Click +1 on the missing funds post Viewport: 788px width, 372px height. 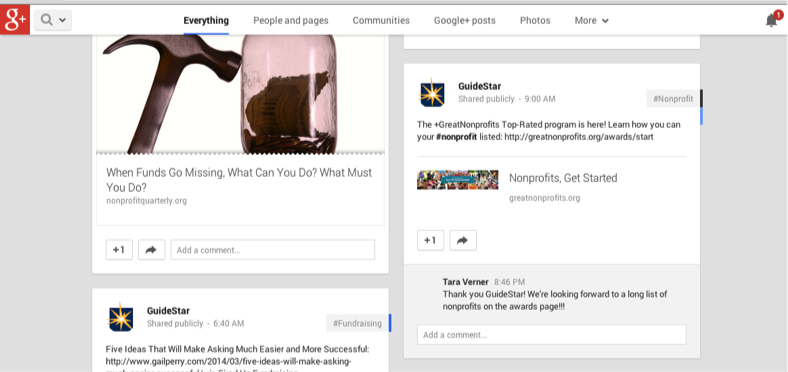(x=119, y=250)
